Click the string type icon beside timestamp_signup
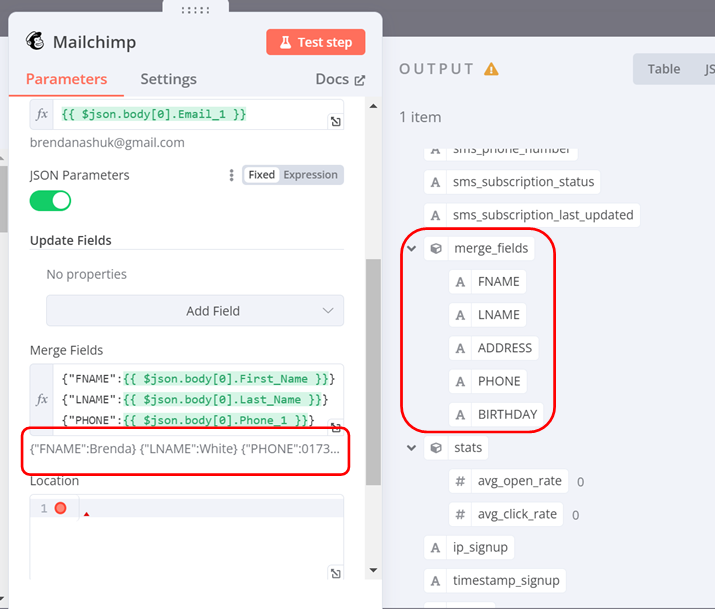This screenshot has width=715, height=610. (435, 581)
